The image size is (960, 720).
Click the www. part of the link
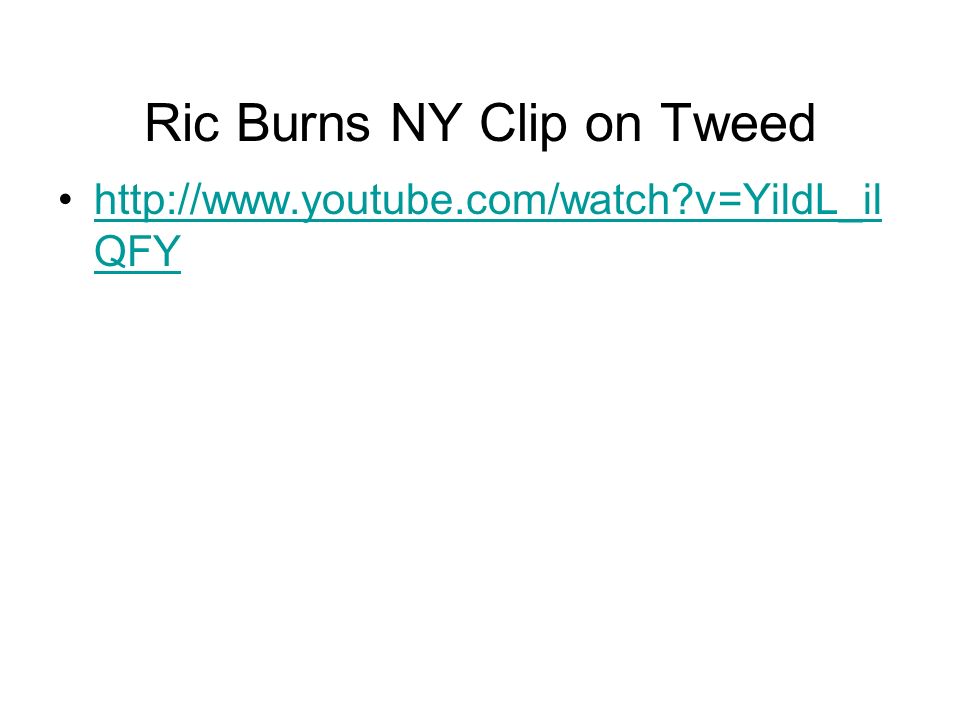coord(252,202)
